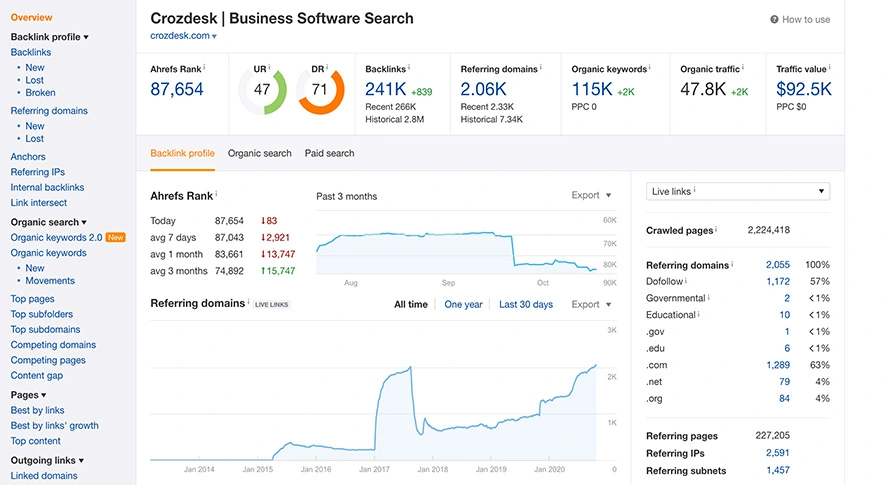The image size is (890, 485).
Task: Click the 87,654 Ahrefs Rank value
Action: [x=177, y=89]
